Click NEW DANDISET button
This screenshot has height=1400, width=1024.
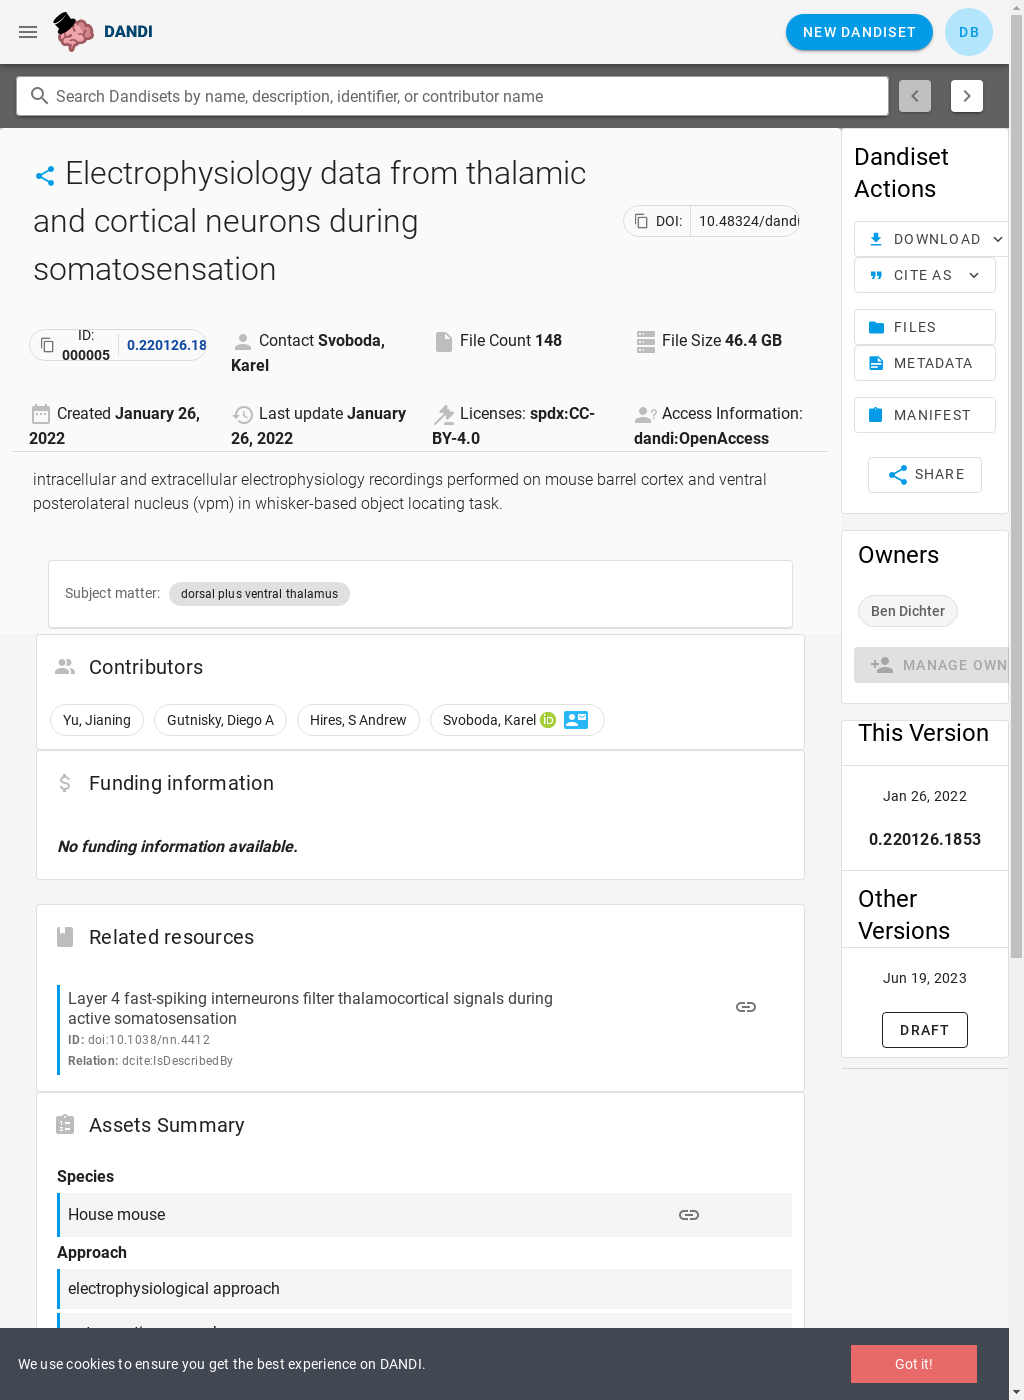[859, 32]
